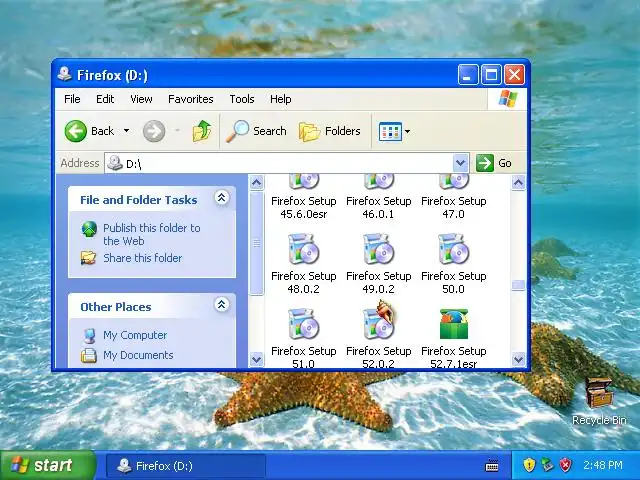Open the View menu
The height and width of the screenshot is (480, 640).
[141, 99]
